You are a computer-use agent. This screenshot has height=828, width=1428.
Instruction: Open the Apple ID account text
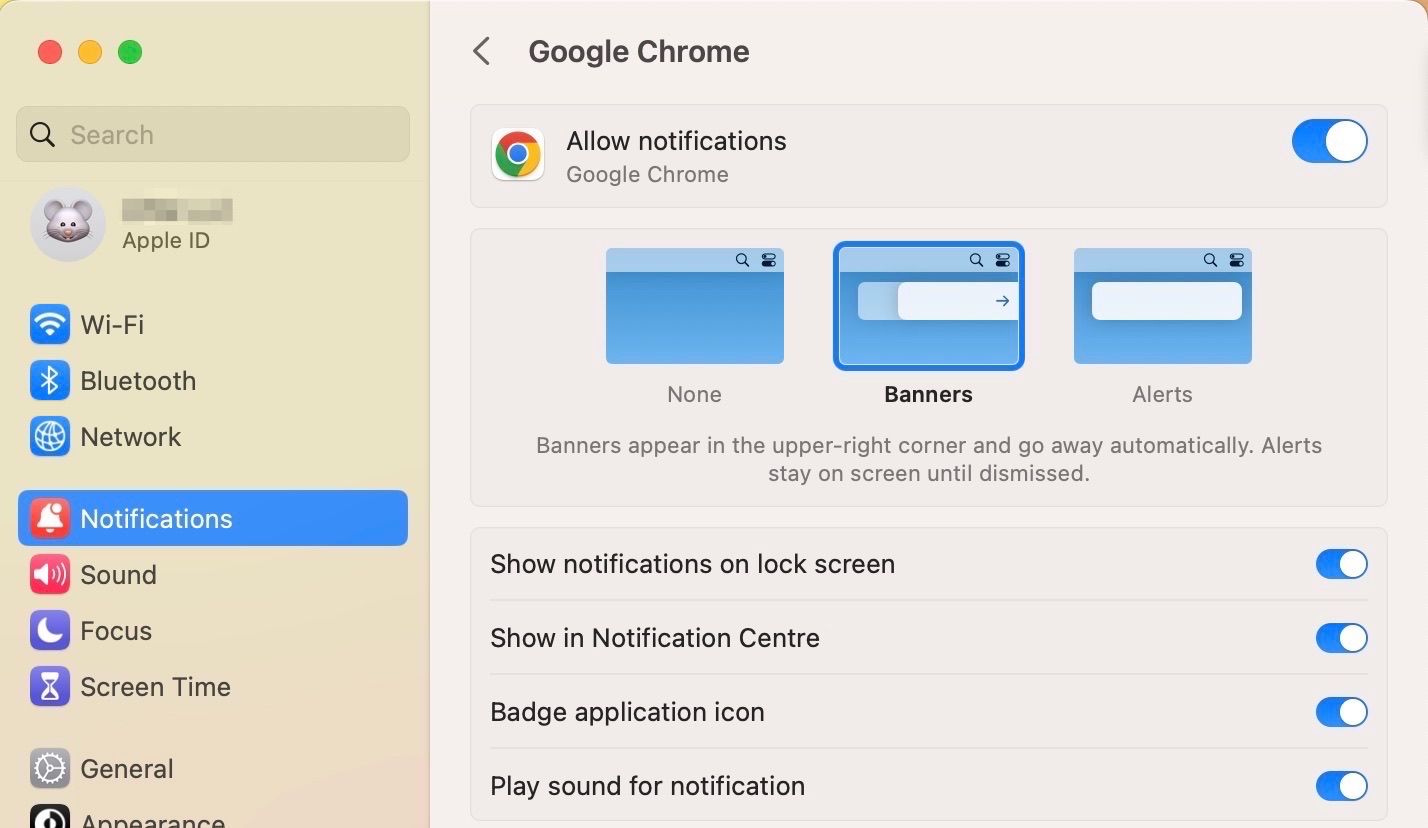pos(166,241)
